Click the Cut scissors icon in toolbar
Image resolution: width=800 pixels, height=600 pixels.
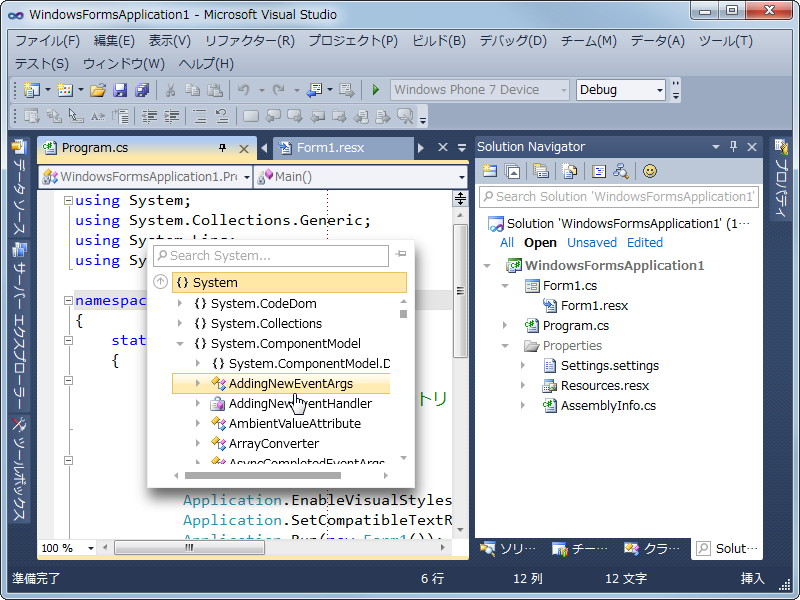tap(170, 90)
